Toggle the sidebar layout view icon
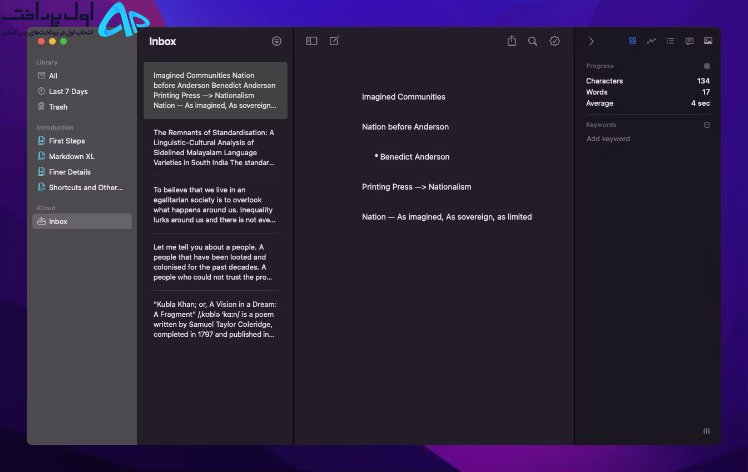 click(x=312, y=41)
